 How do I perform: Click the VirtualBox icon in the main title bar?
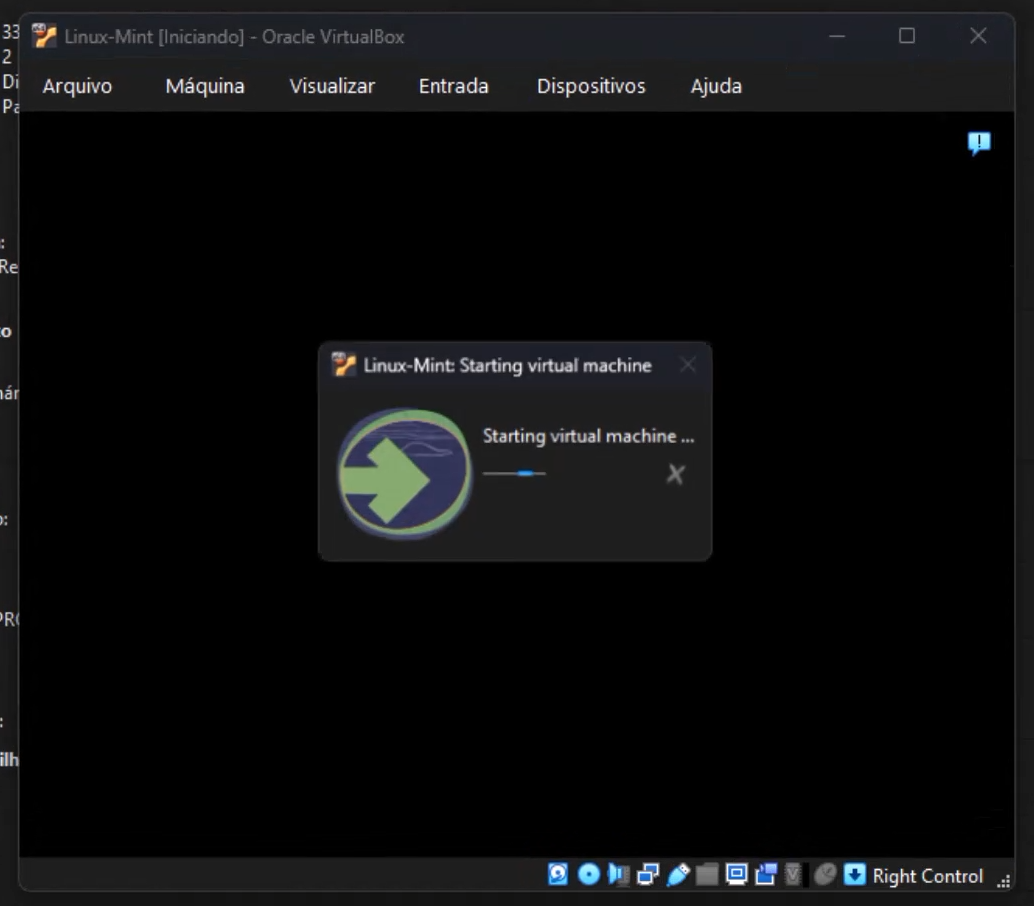pyautogui.click(x=44, y=36)
